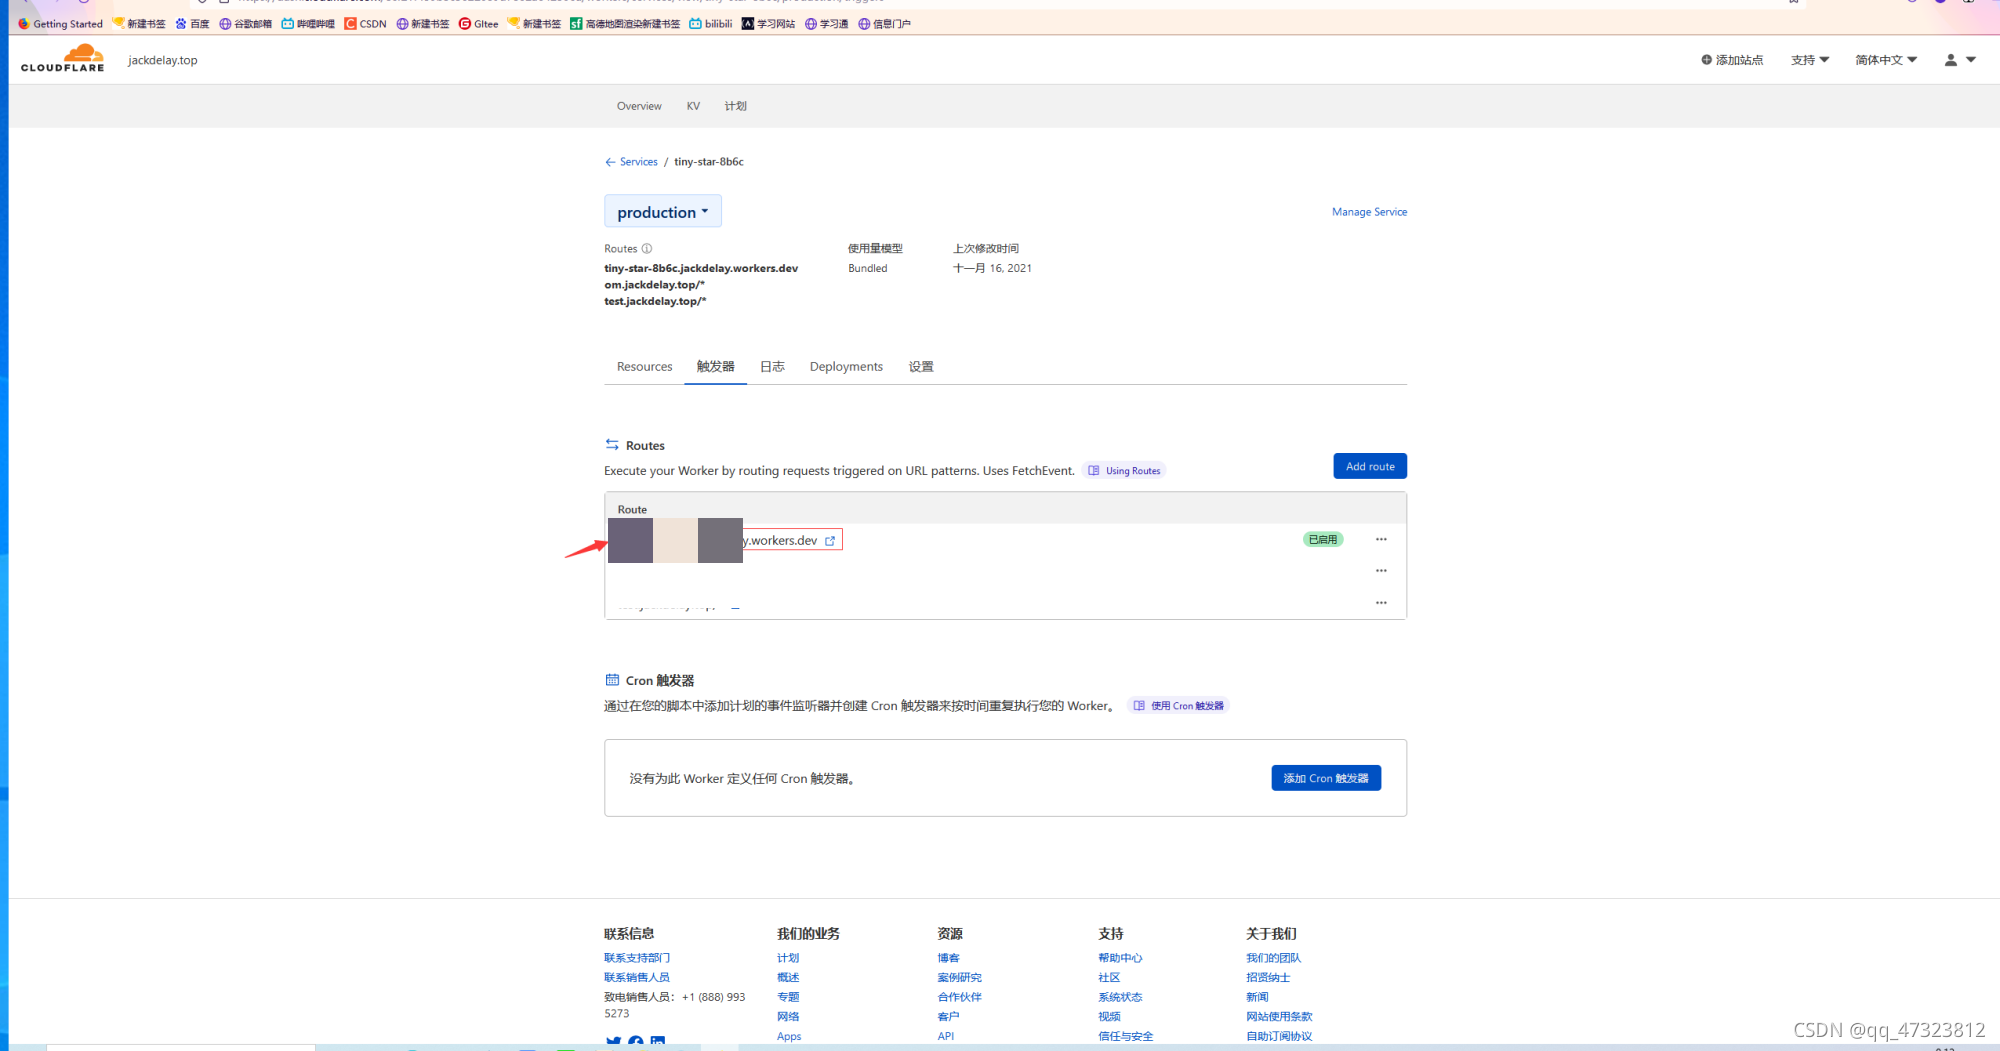Viewport: 2000px width, 1051px height.
Task: Open the 合作伙伴 footer link
Action: tap(959, 997)
